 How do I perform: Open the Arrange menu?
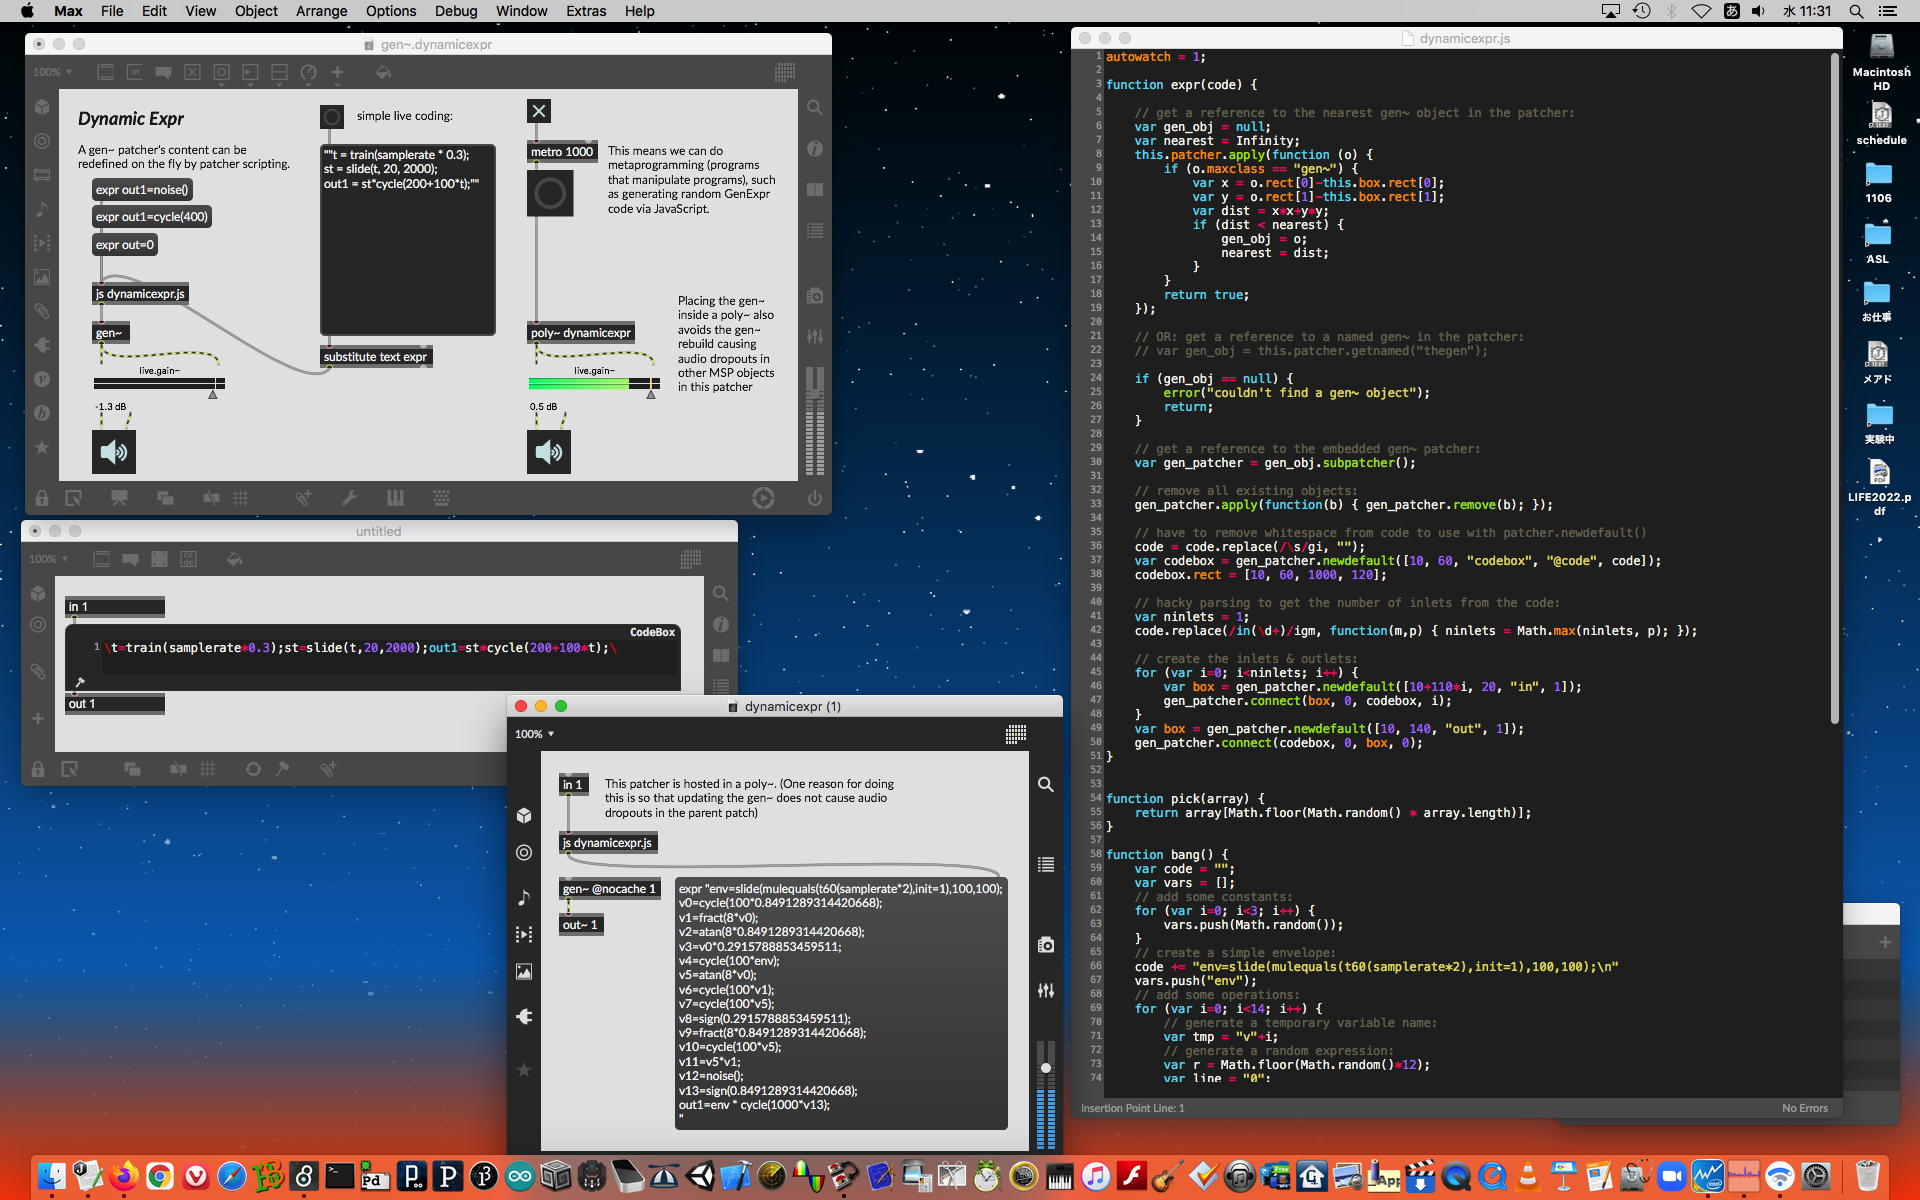click(321, 11)
